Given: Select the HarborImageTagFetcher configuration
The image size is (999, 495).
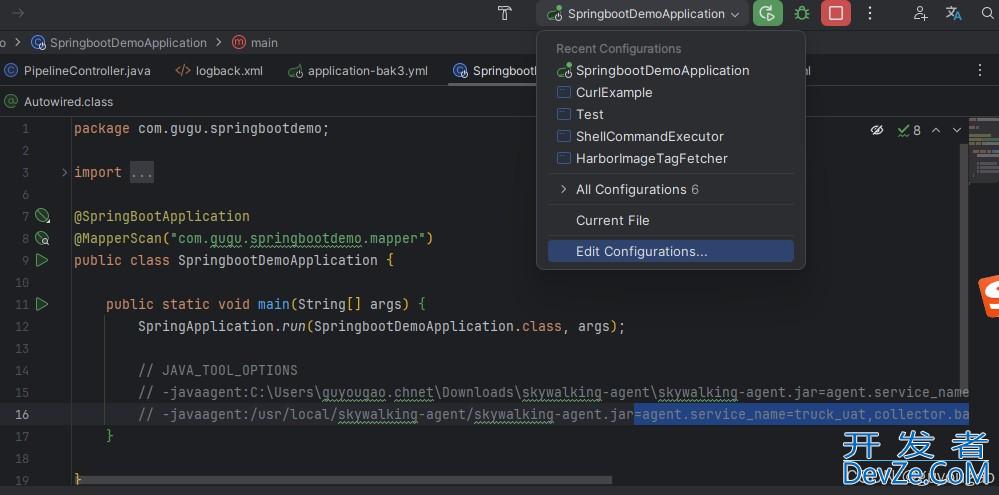Looking at the screenshot, I should coord(671,159).
